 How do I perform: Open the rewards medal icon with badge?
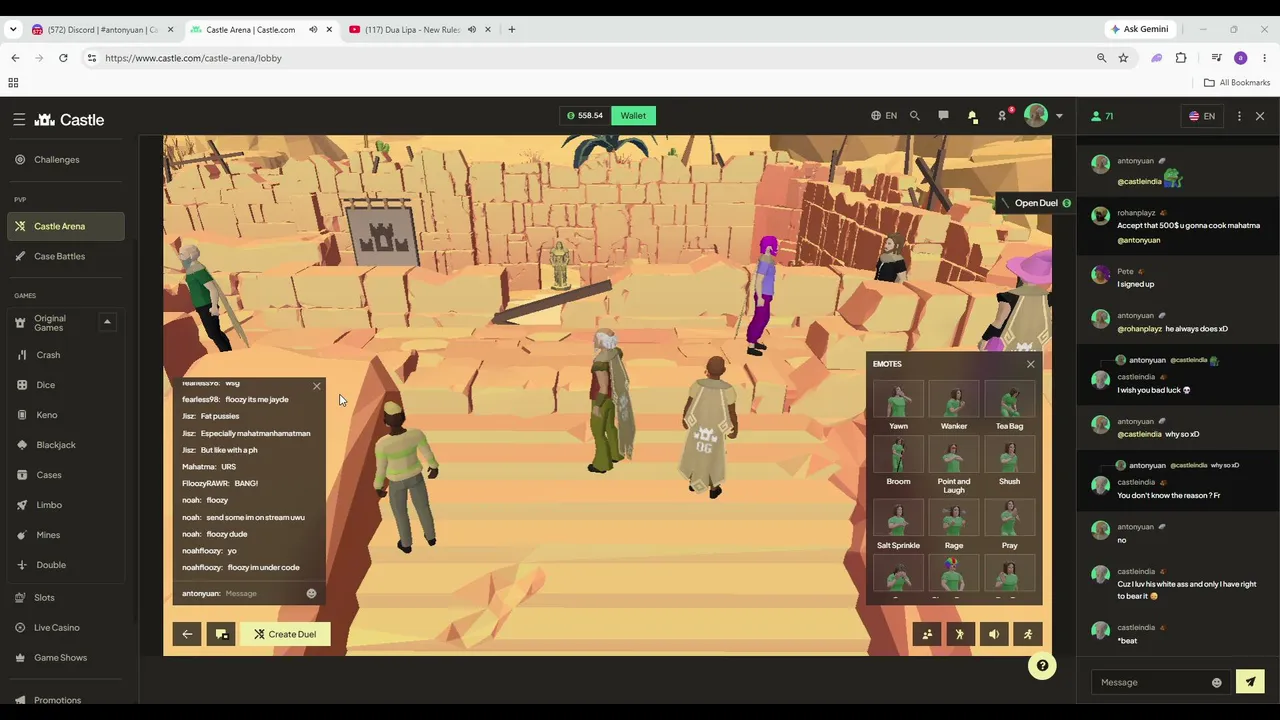(1002, 116)
